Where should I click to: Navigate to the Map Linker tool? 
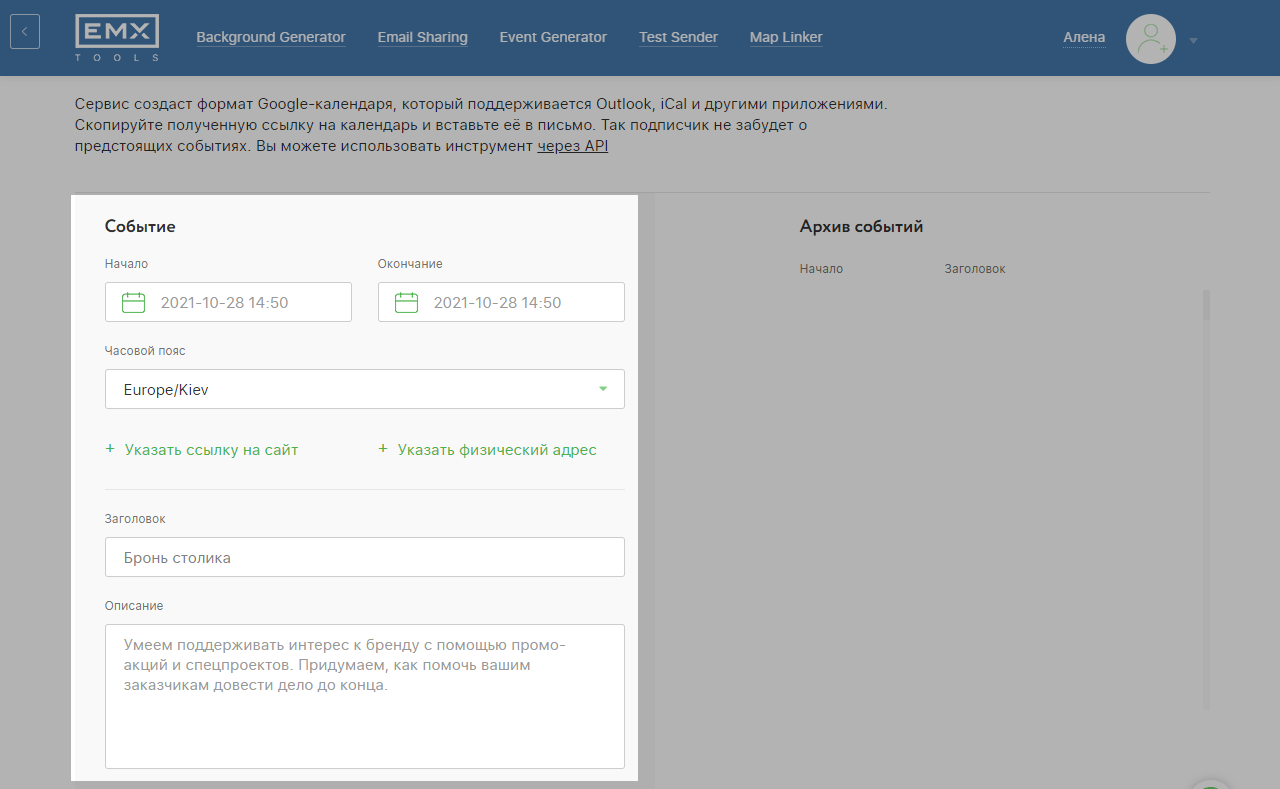pos(786,37)
